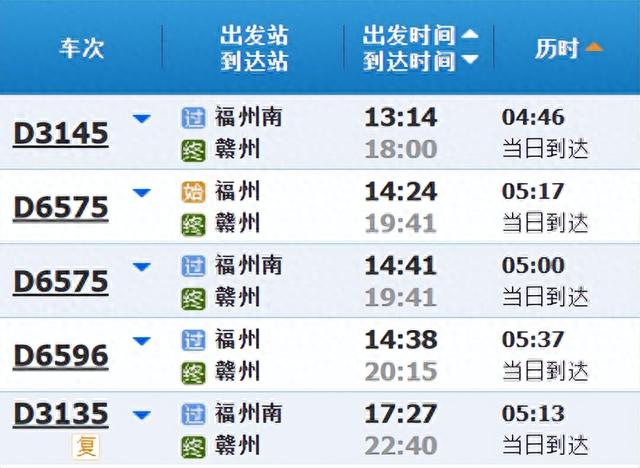Open train D3135 link

coord(61,414)
